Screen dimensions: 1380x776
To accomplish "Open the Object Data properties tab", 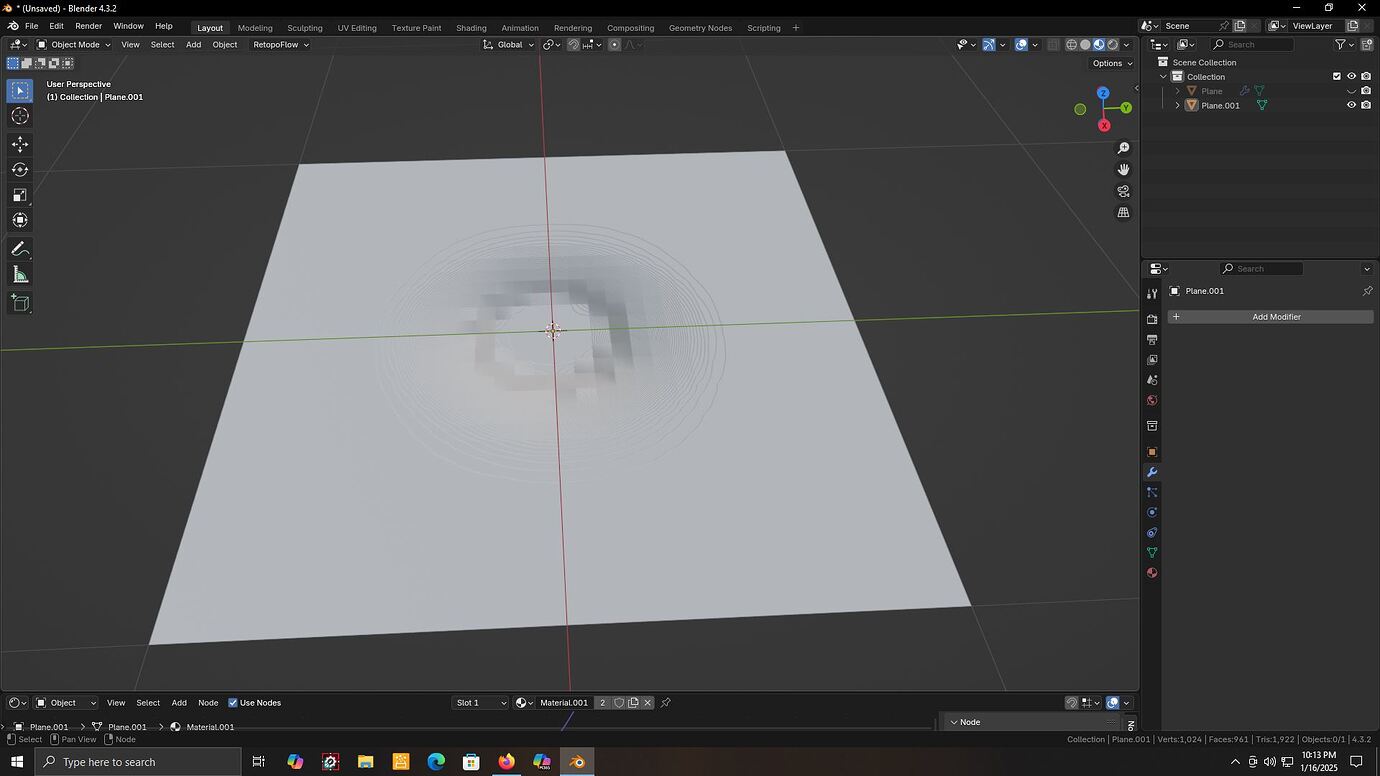I will coord(1152,553).
